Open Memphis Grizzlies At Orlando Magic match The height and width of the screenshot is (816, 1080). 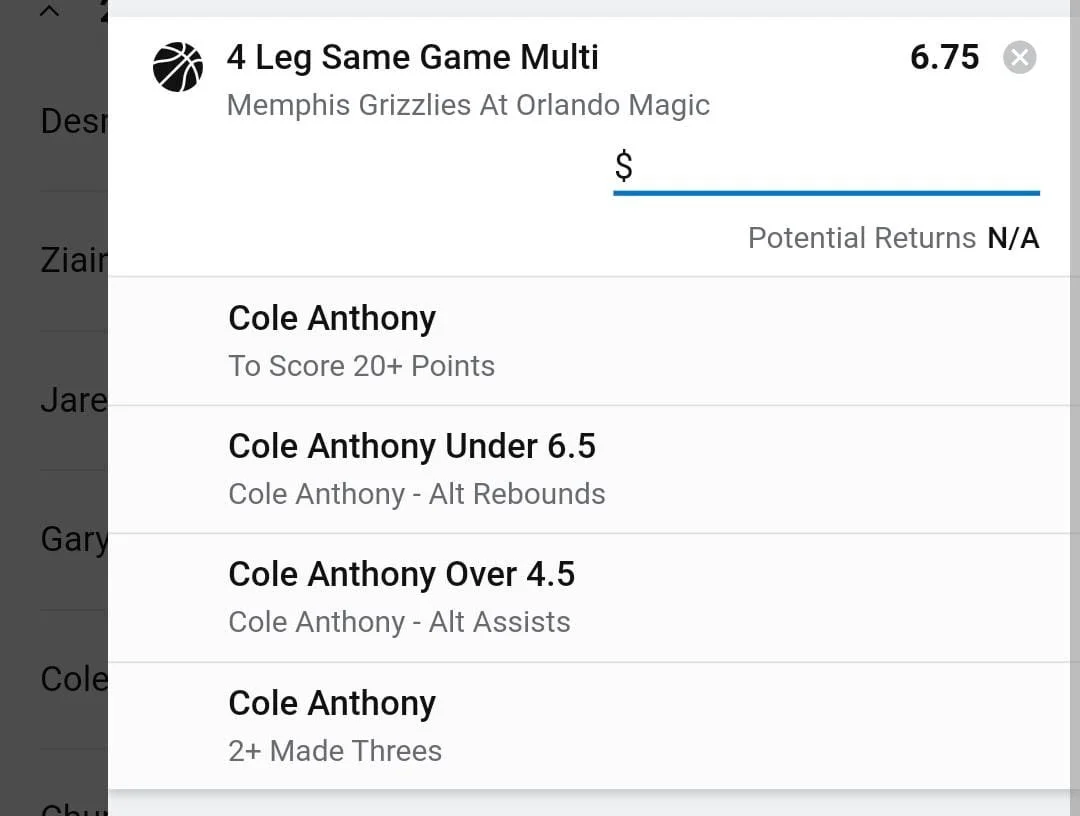468,105
